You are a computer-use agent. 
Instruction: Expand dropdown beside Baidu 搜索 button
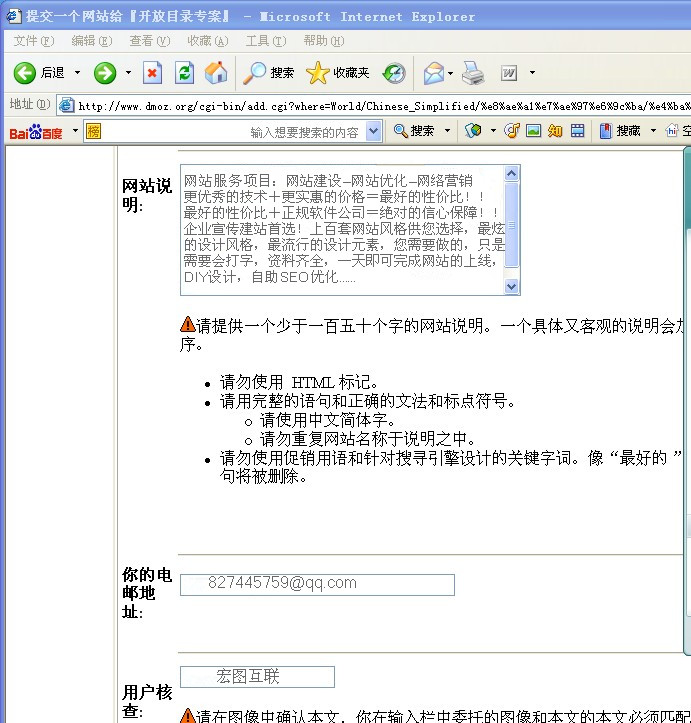(x=447, y=131)
